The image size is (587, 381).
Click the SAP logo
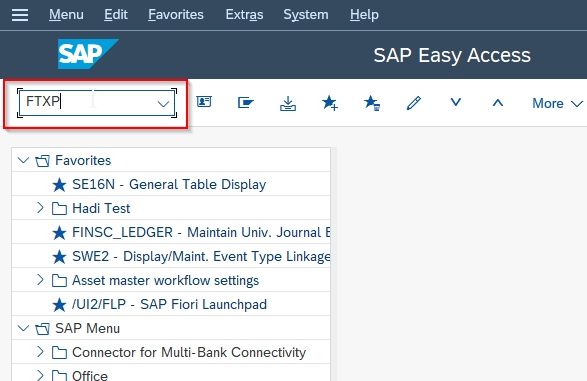coord(88,54)
